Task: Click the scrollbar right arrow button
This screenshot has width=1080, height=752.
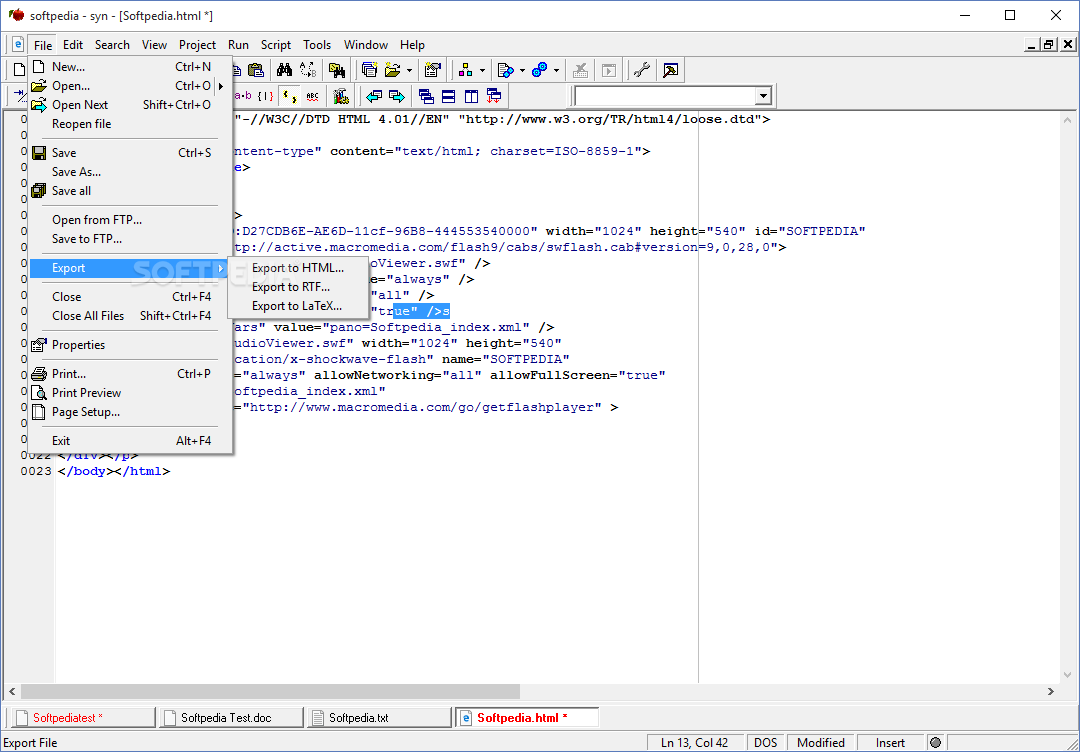Action: click(x=1051, y=691)
